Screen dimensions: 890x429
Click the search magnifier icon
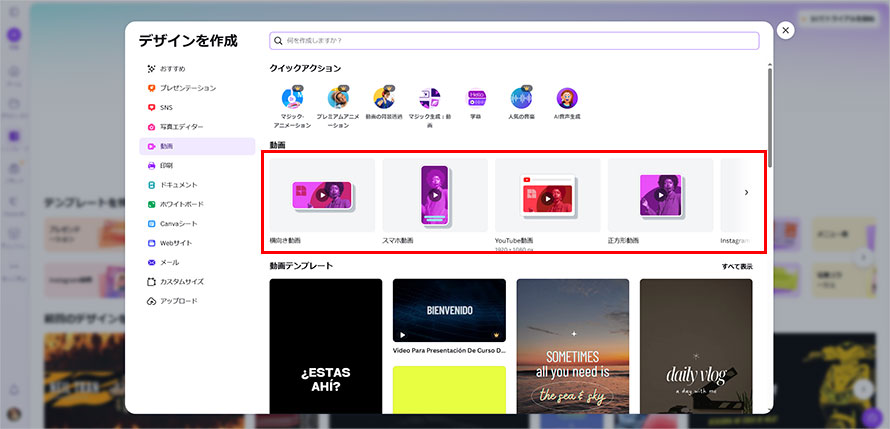278,41
